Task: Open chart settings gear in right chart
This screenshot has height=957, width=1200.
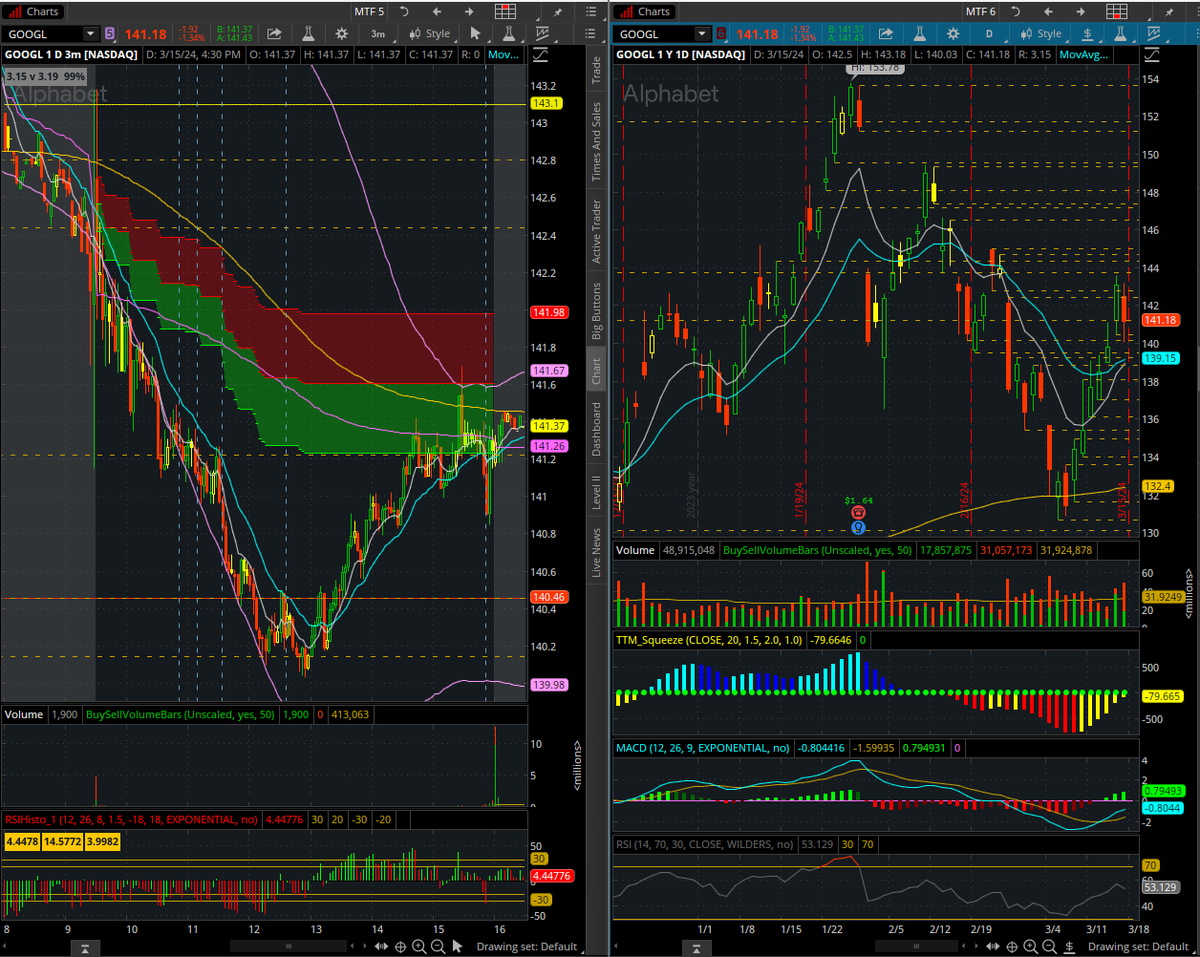Action: (x=953, y=34)
